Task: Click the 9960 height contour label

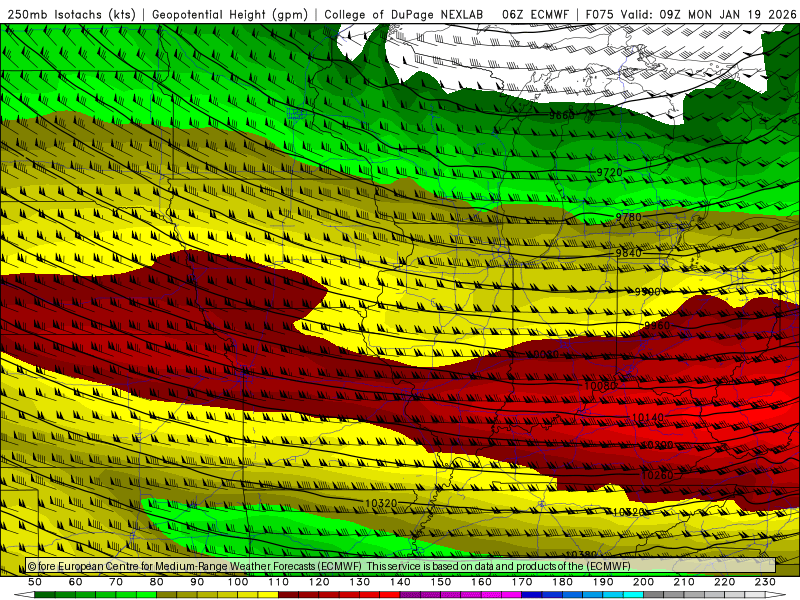Action: point(657,326)
